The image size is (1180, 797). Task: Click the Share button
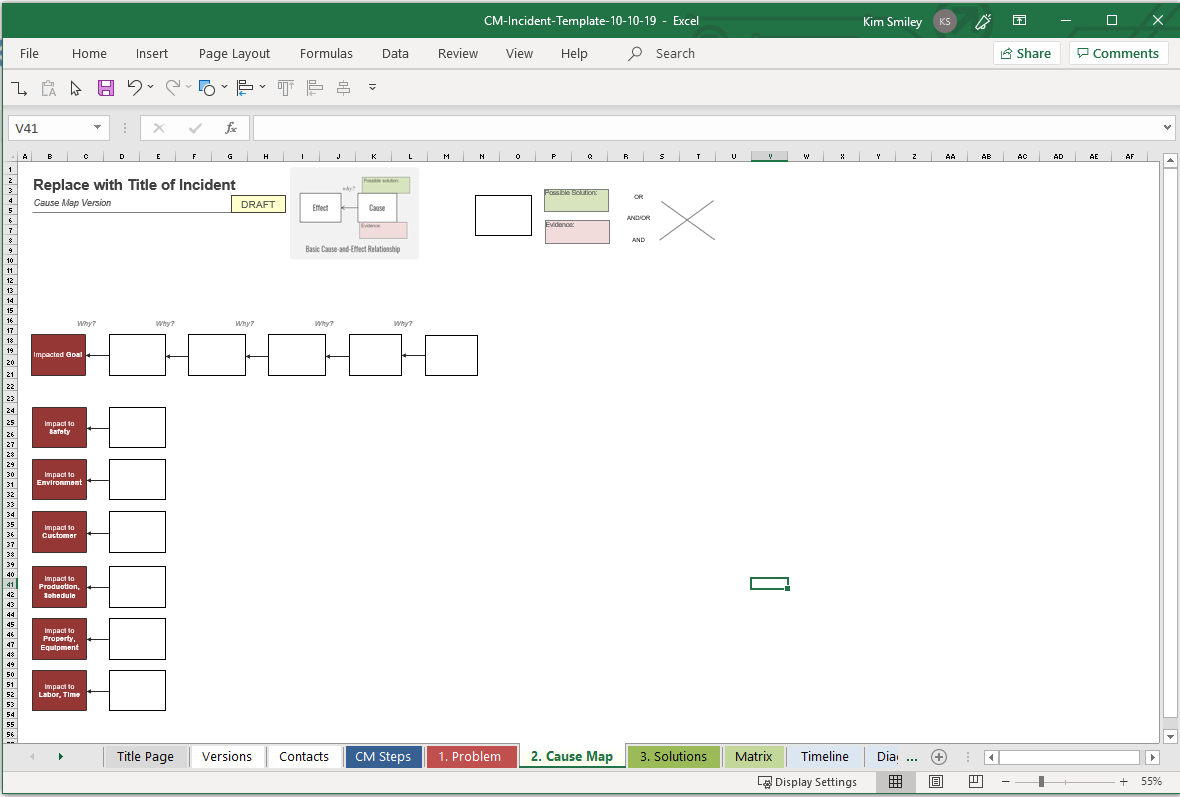pyautogui.click(x=1026, y=53)
